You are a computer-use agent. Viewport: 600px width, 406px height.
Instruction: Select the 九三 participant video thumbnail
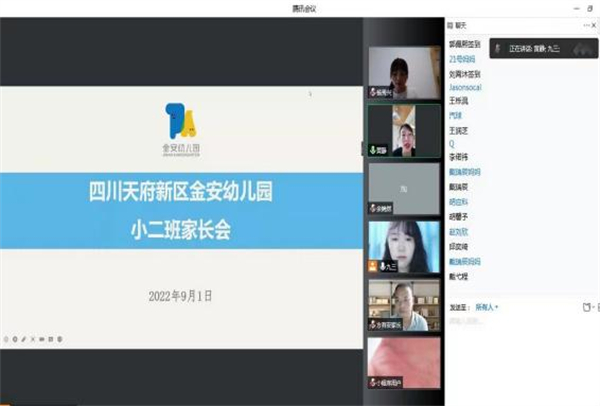coord(403,246)
